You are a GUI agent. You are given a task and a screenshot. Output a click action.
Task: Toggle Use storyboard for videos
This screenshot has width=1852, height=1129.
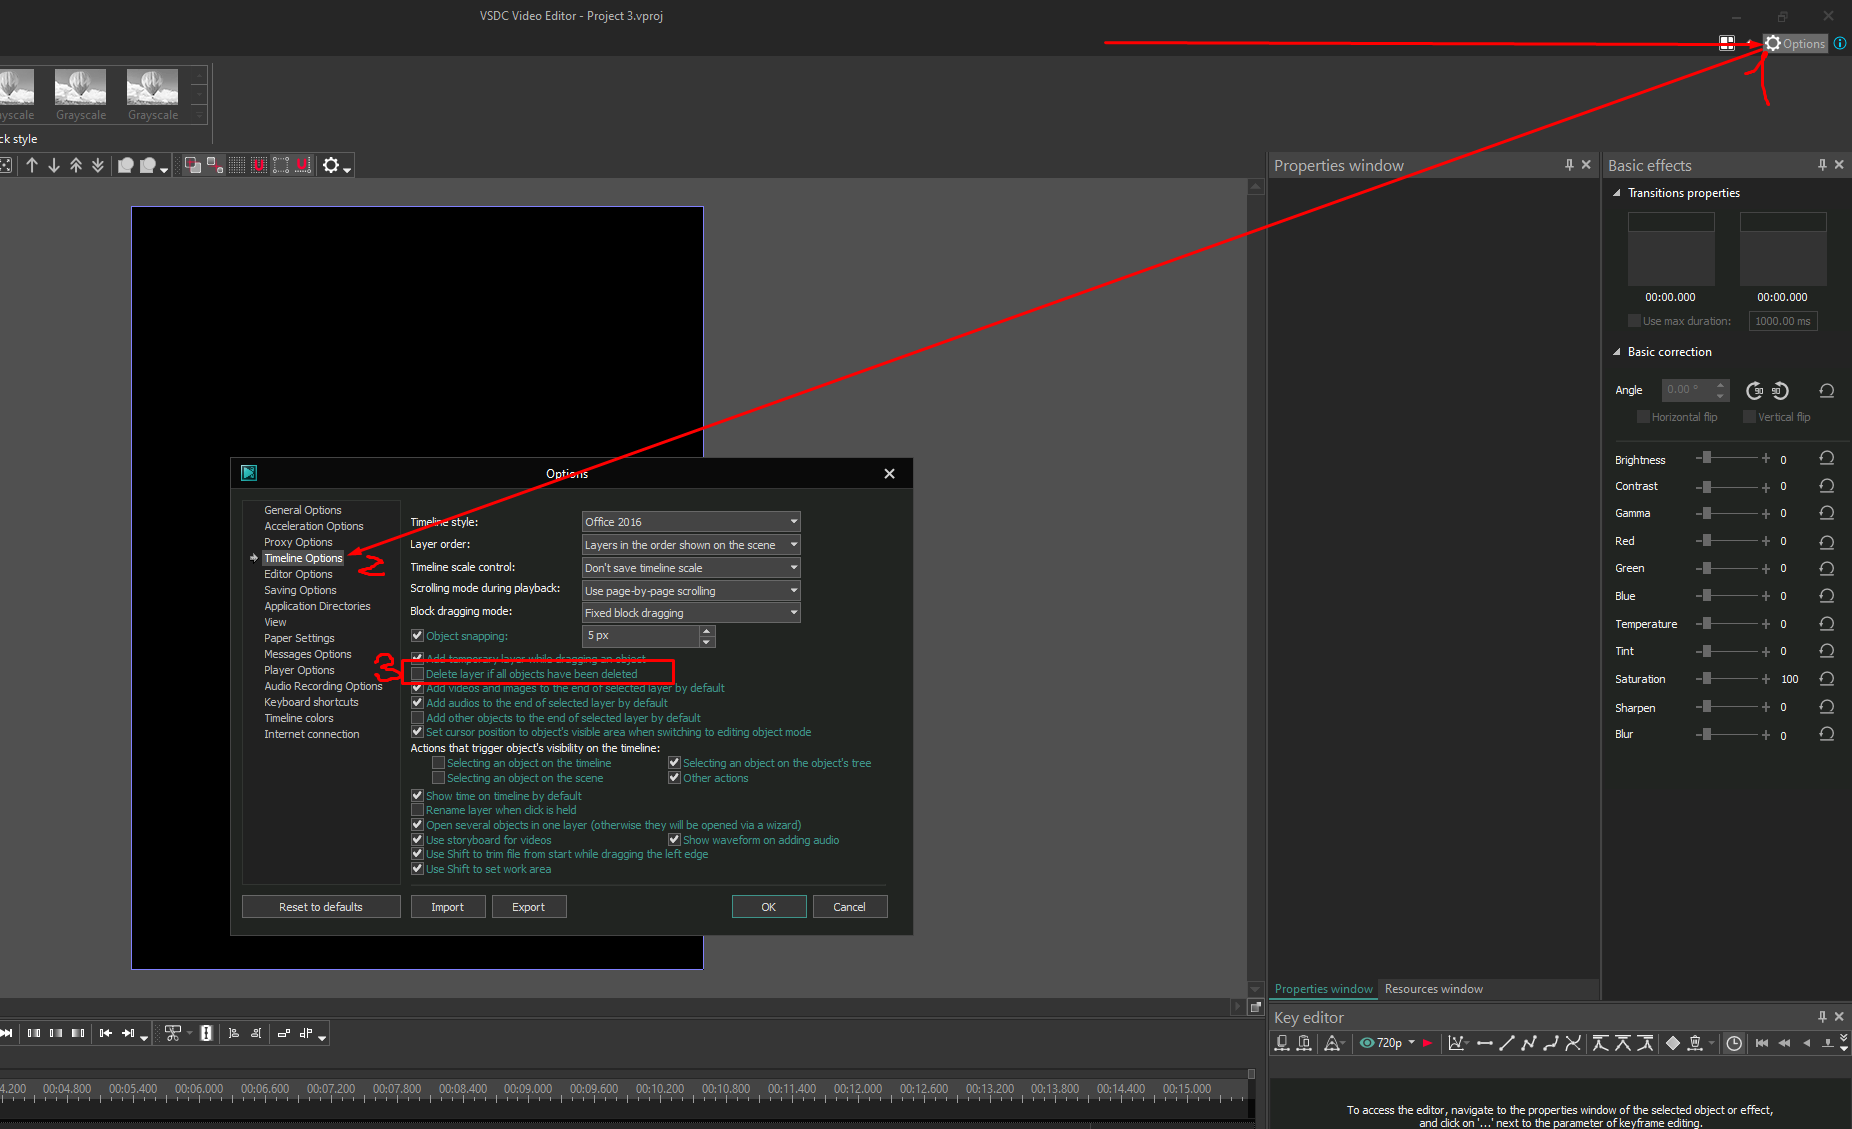pyautogui.click(x=417, y=840)
